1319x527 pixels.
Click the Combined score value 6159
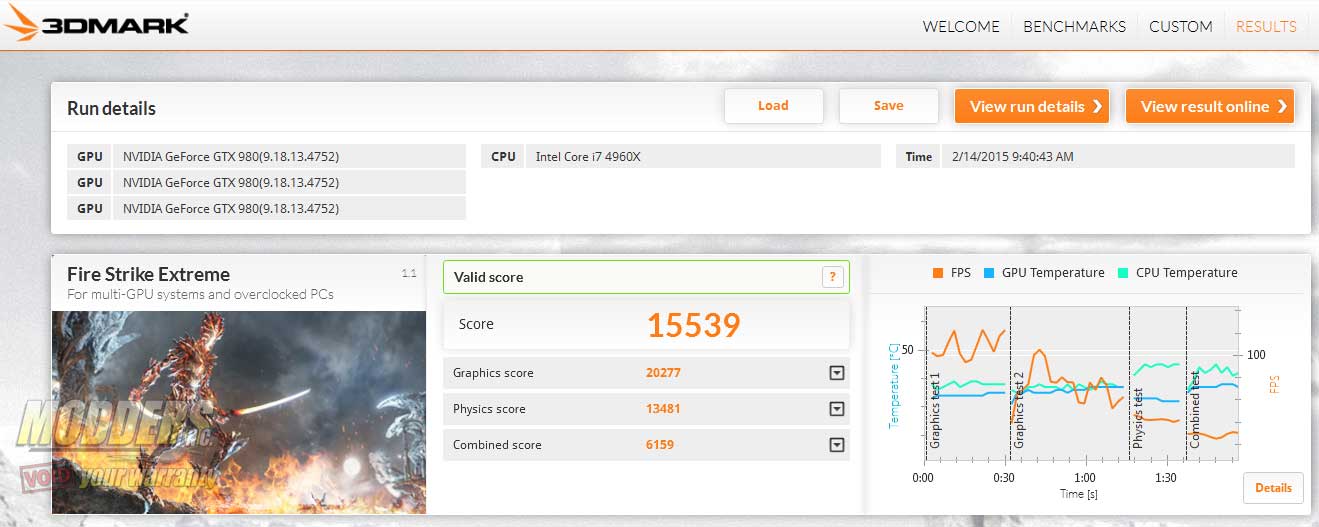tap(660, 445)
